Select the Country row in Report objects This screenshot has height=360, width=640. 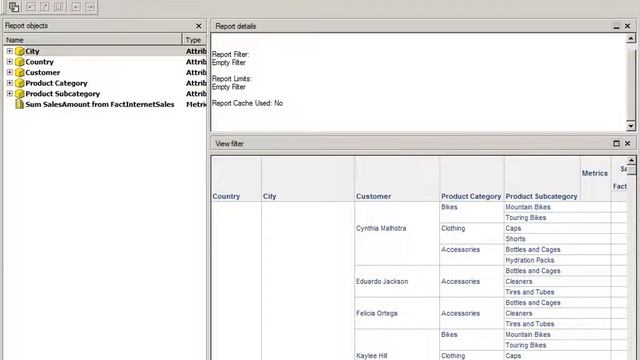point(105,62)
